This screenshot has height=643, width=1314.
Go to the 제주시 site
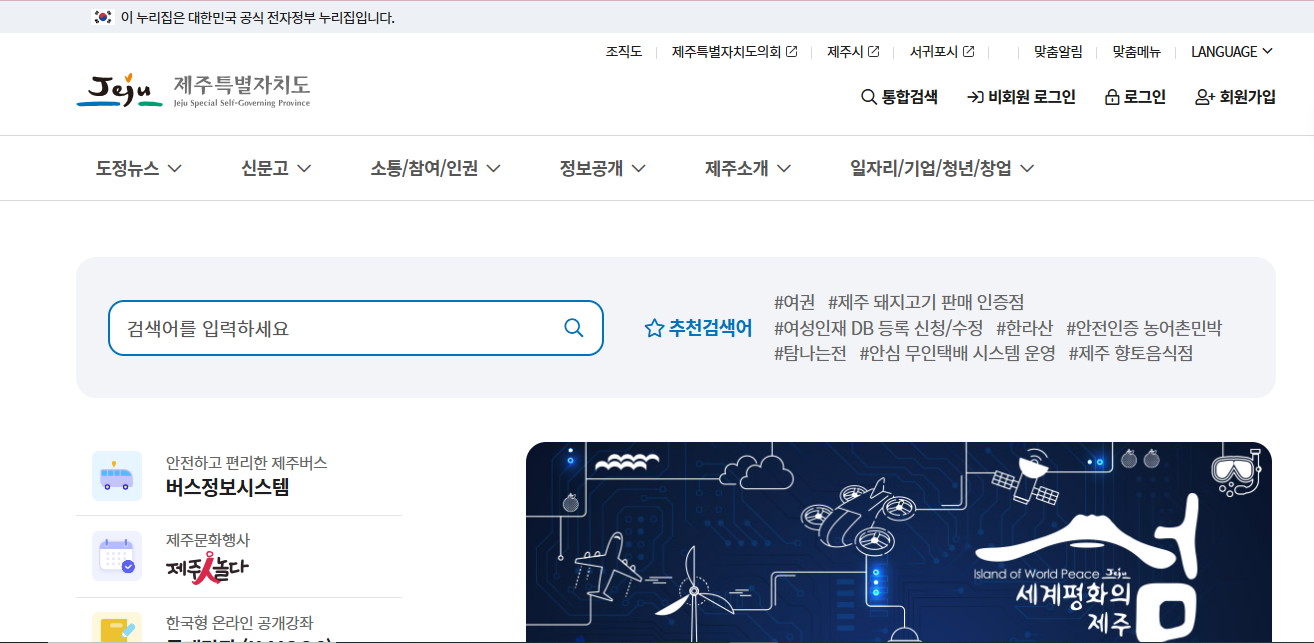click(853, 52)
